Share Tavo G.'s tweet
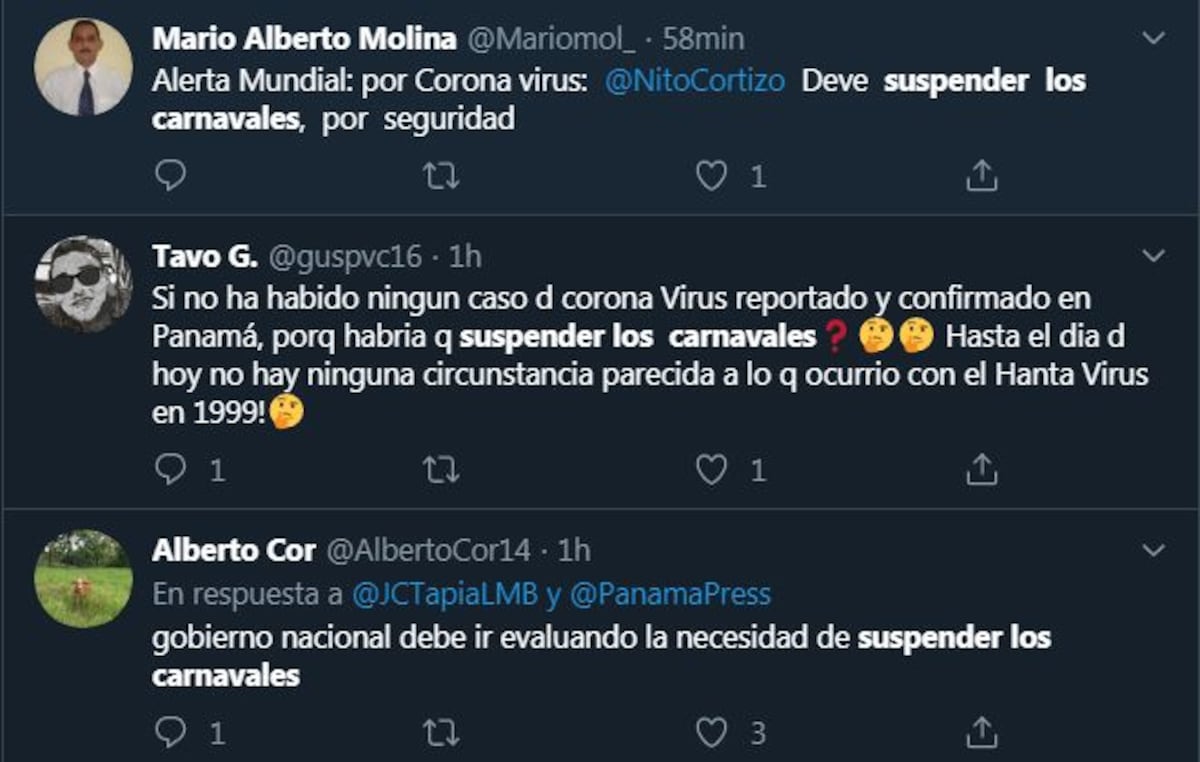 click(983, 468)
